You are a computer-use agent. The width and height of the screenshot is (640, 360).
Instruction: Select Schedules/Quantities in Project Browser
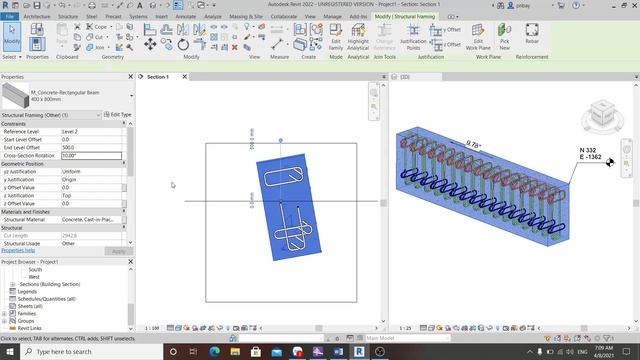click(47, 299)
